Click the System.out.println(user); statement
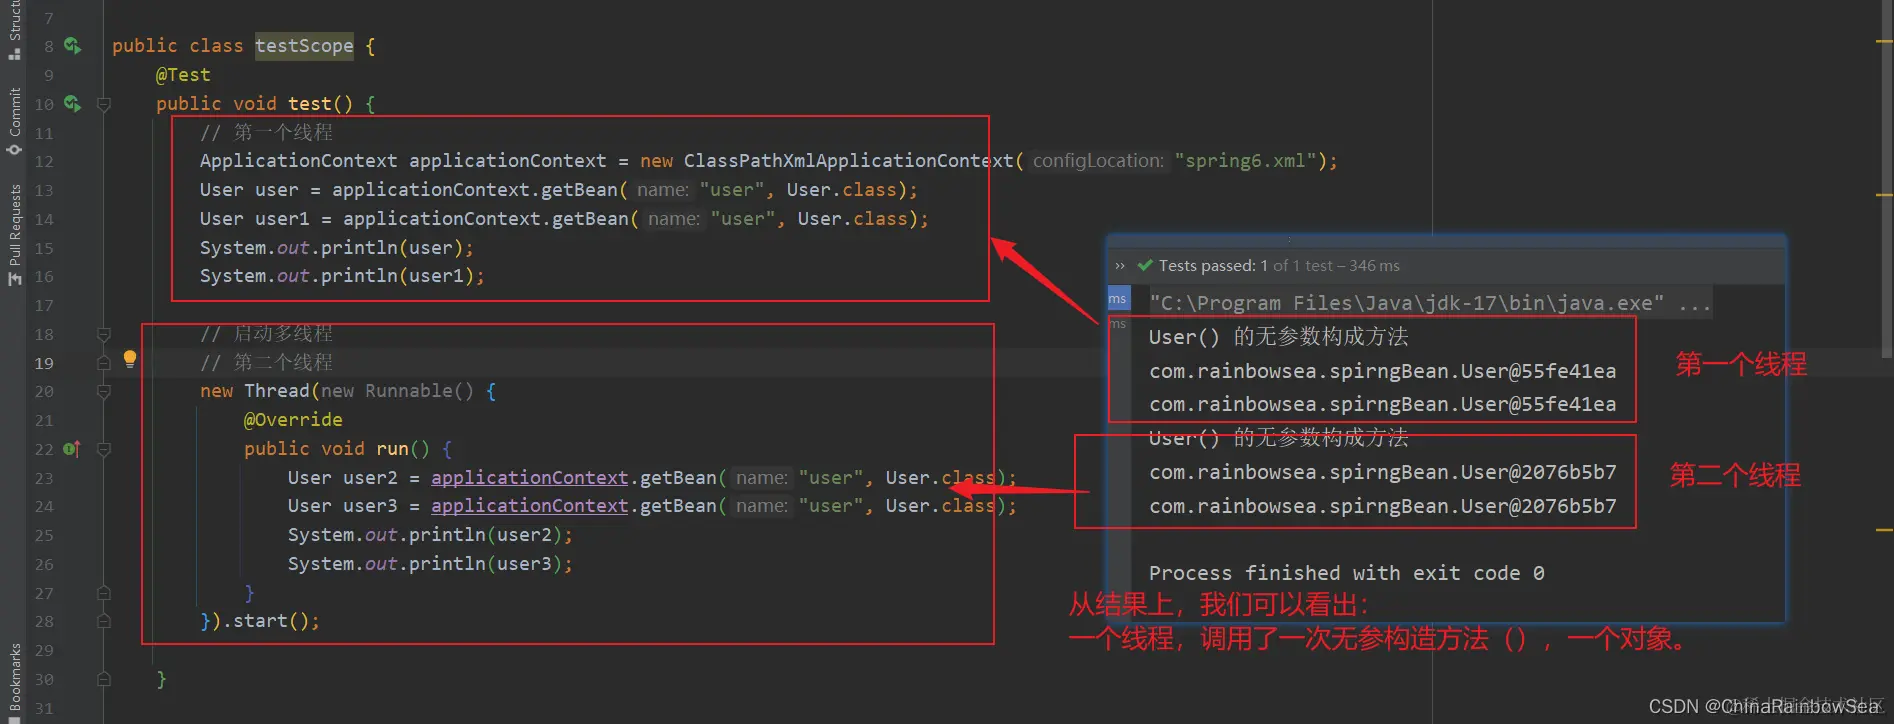 tap(337, 248)
